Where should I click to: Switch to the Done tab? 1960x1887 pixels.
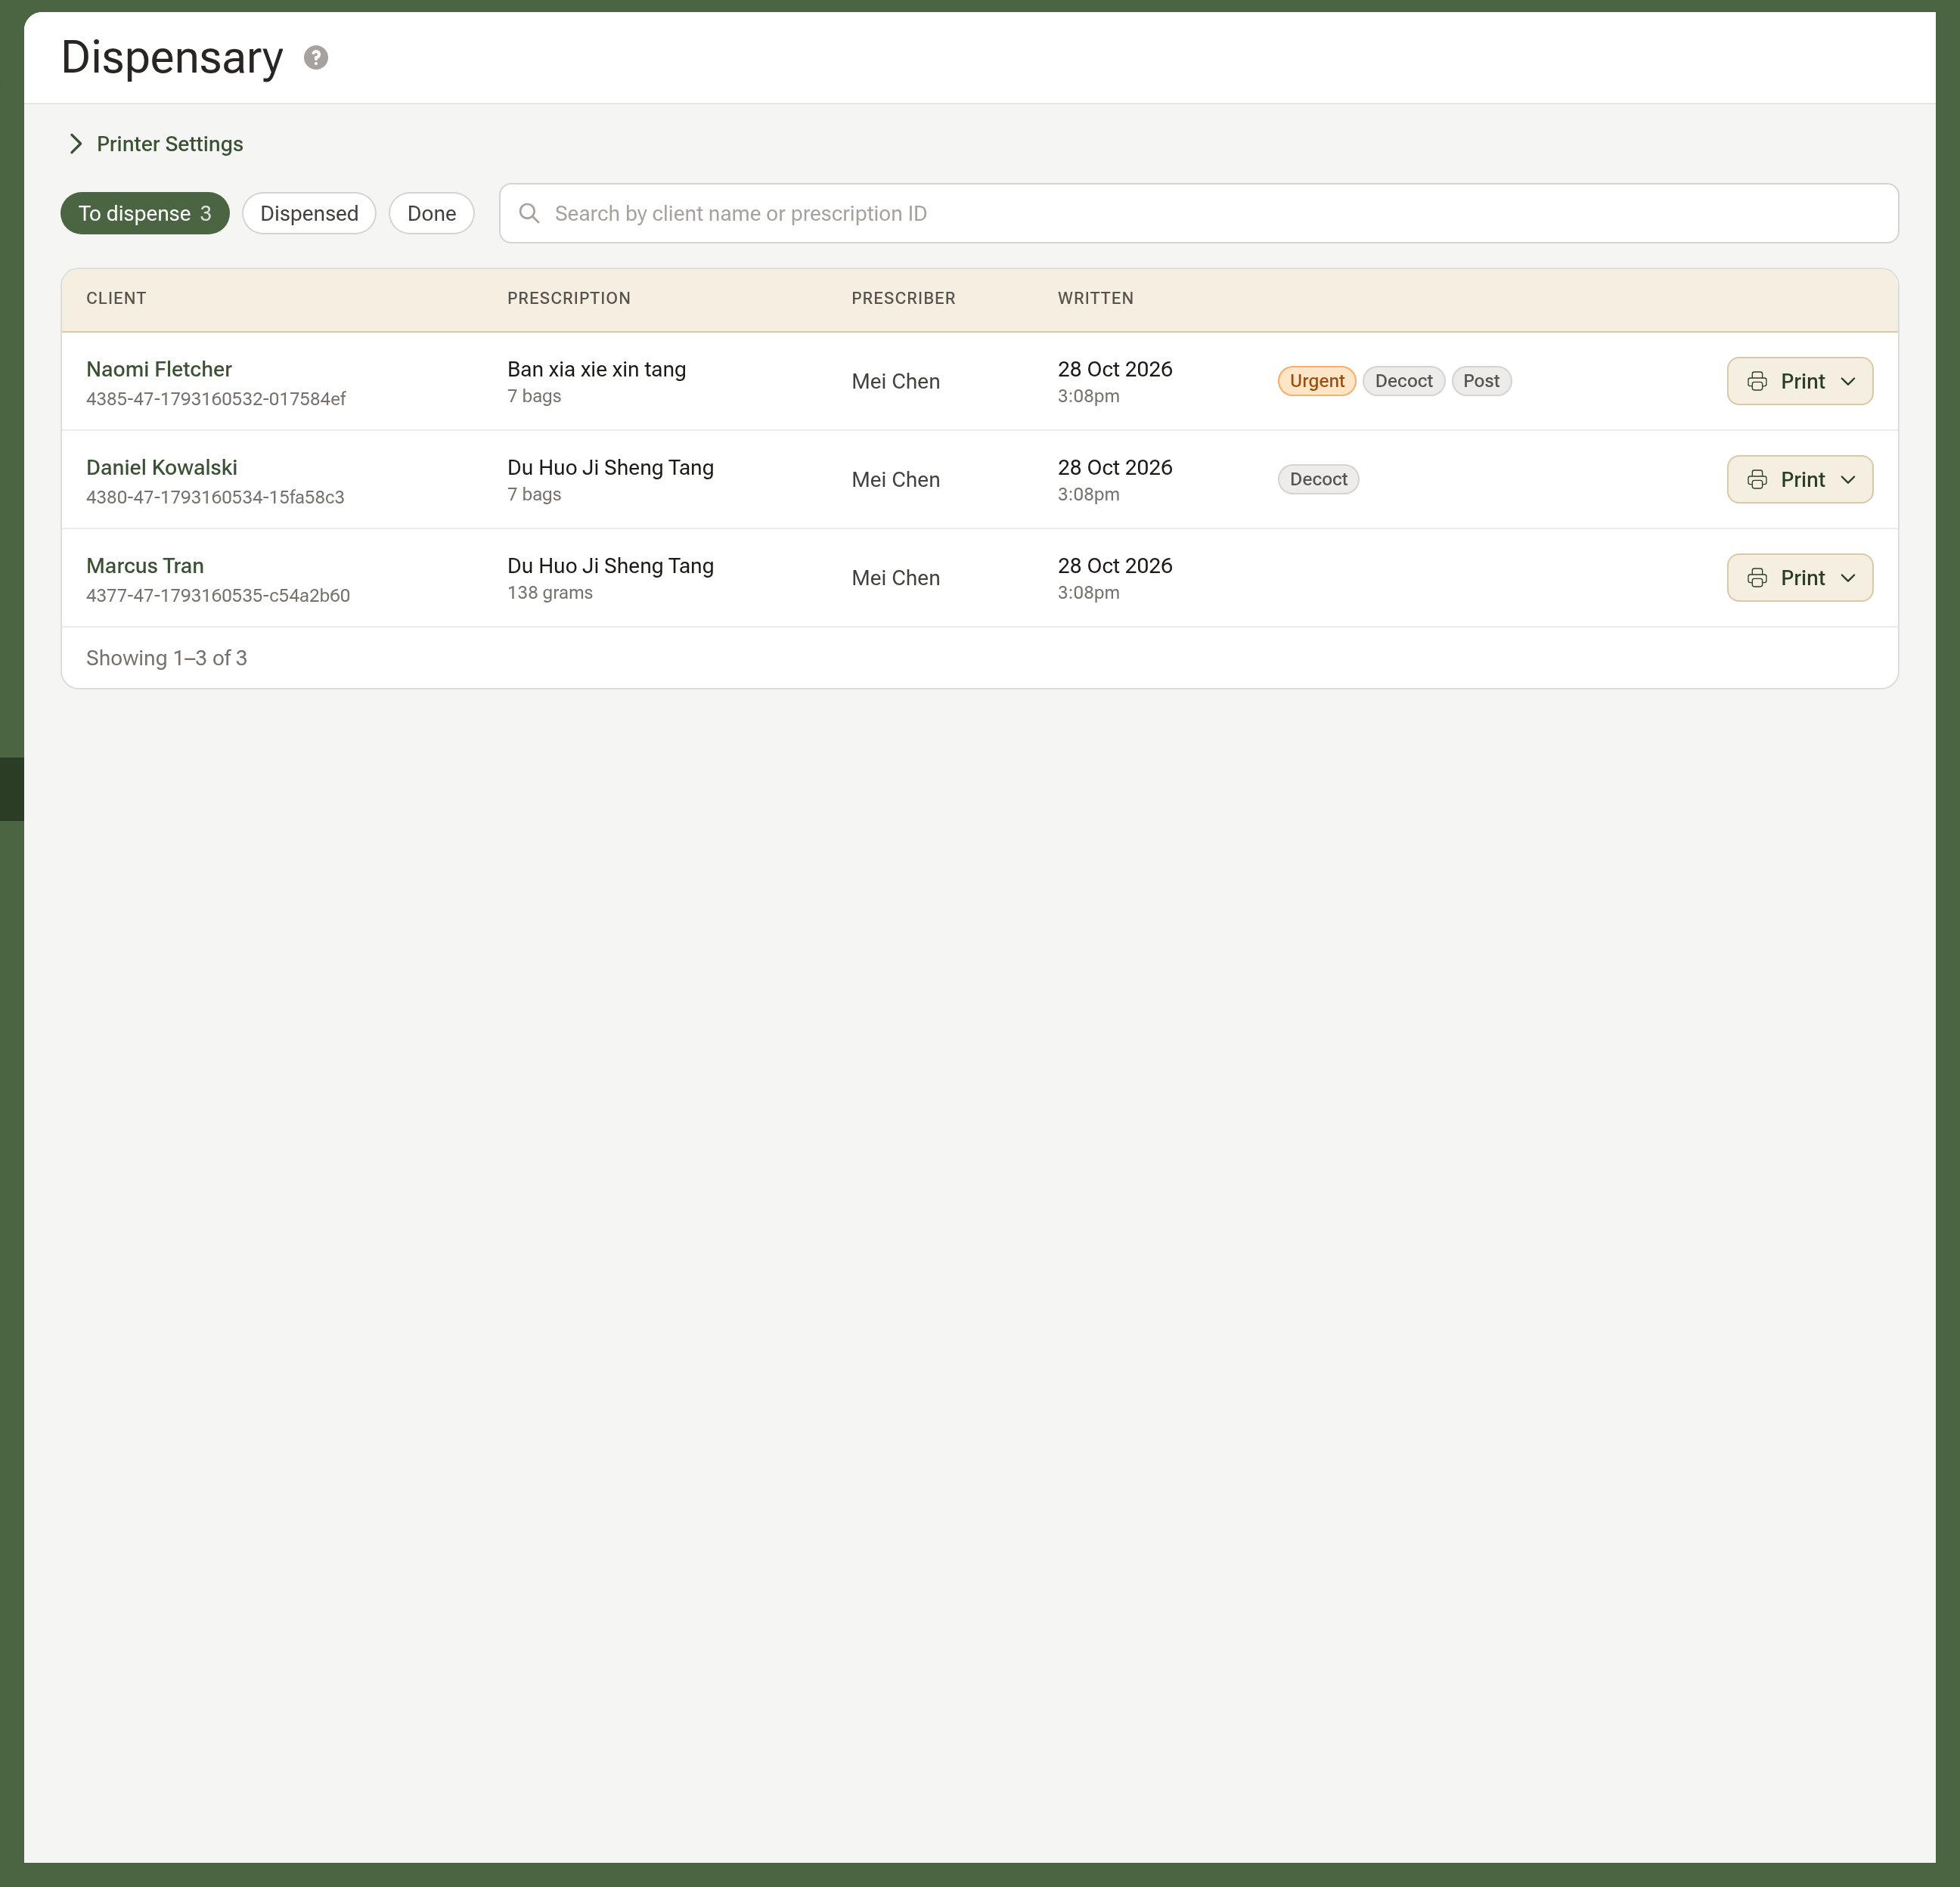tap(432, 213)
